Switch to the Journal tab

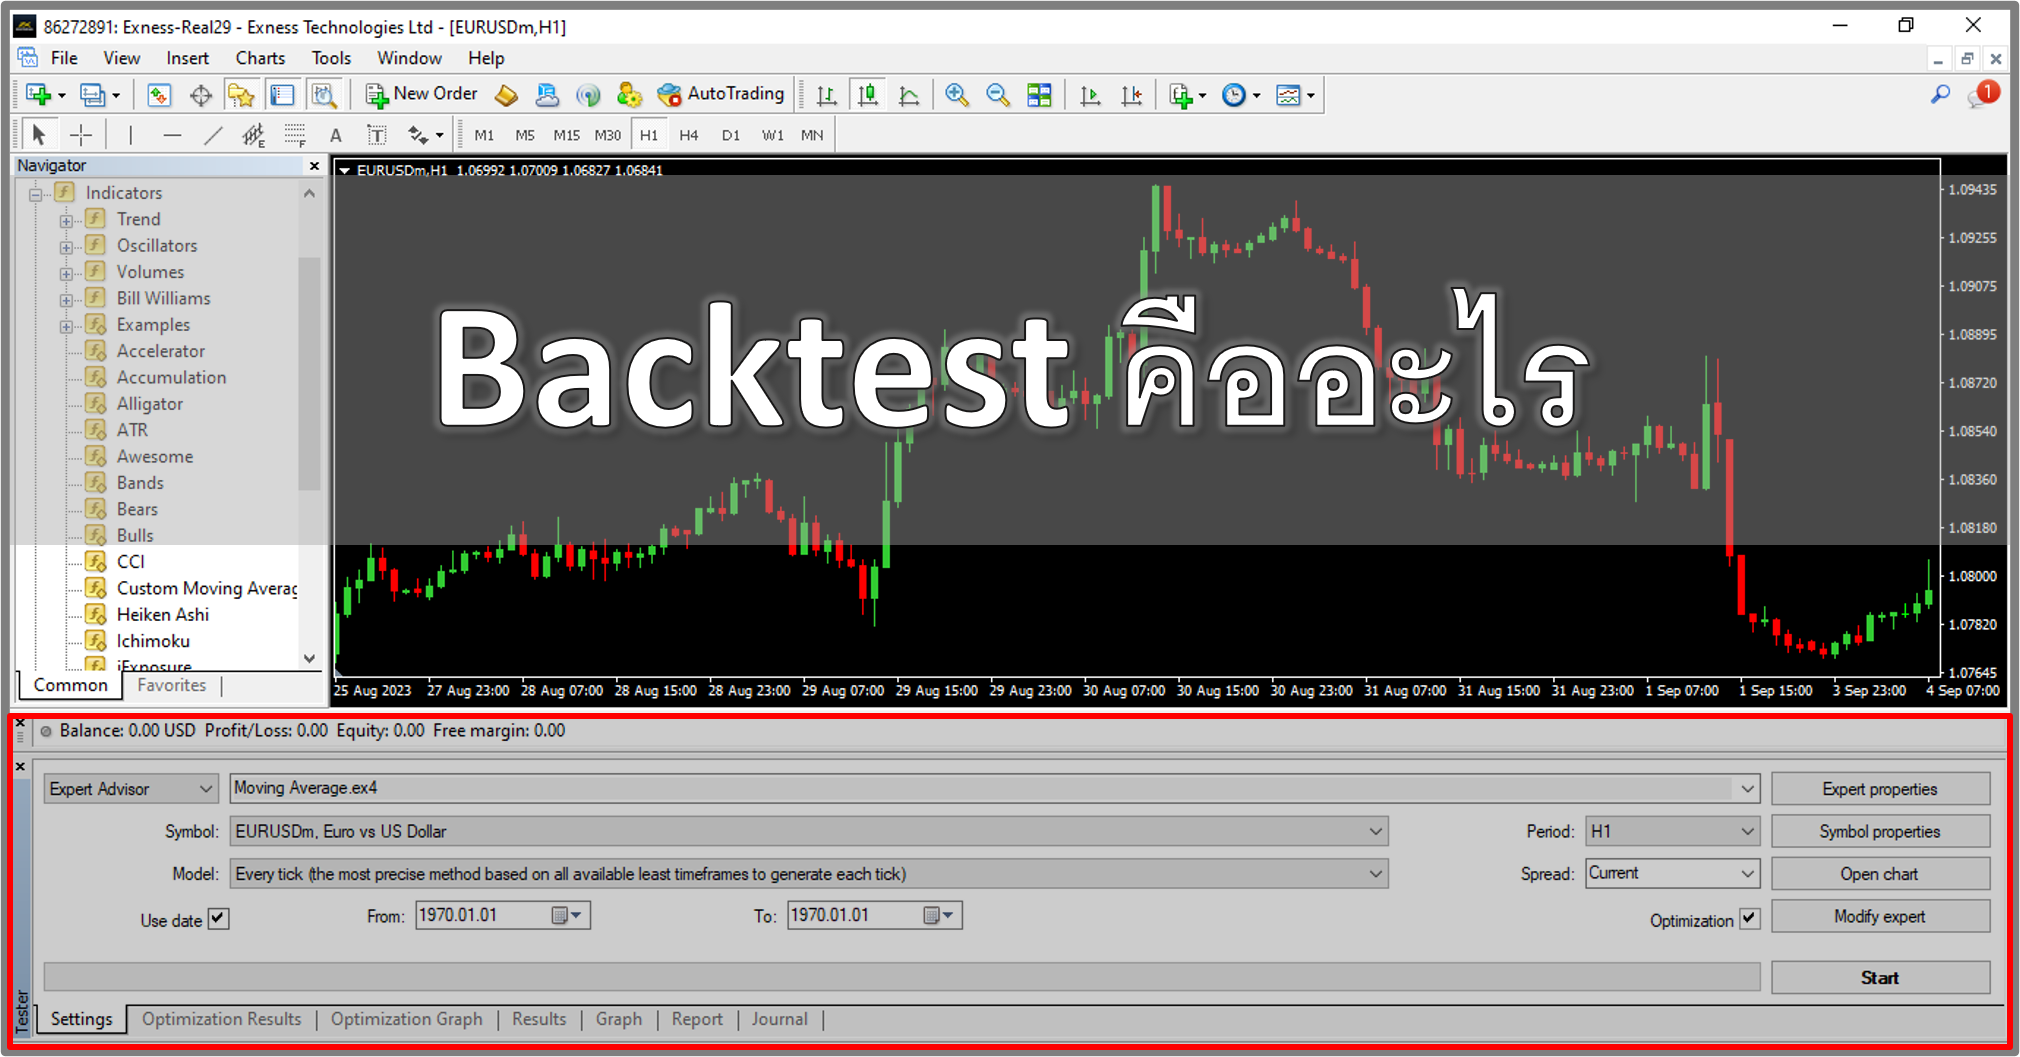click(x=779, y=1019)
